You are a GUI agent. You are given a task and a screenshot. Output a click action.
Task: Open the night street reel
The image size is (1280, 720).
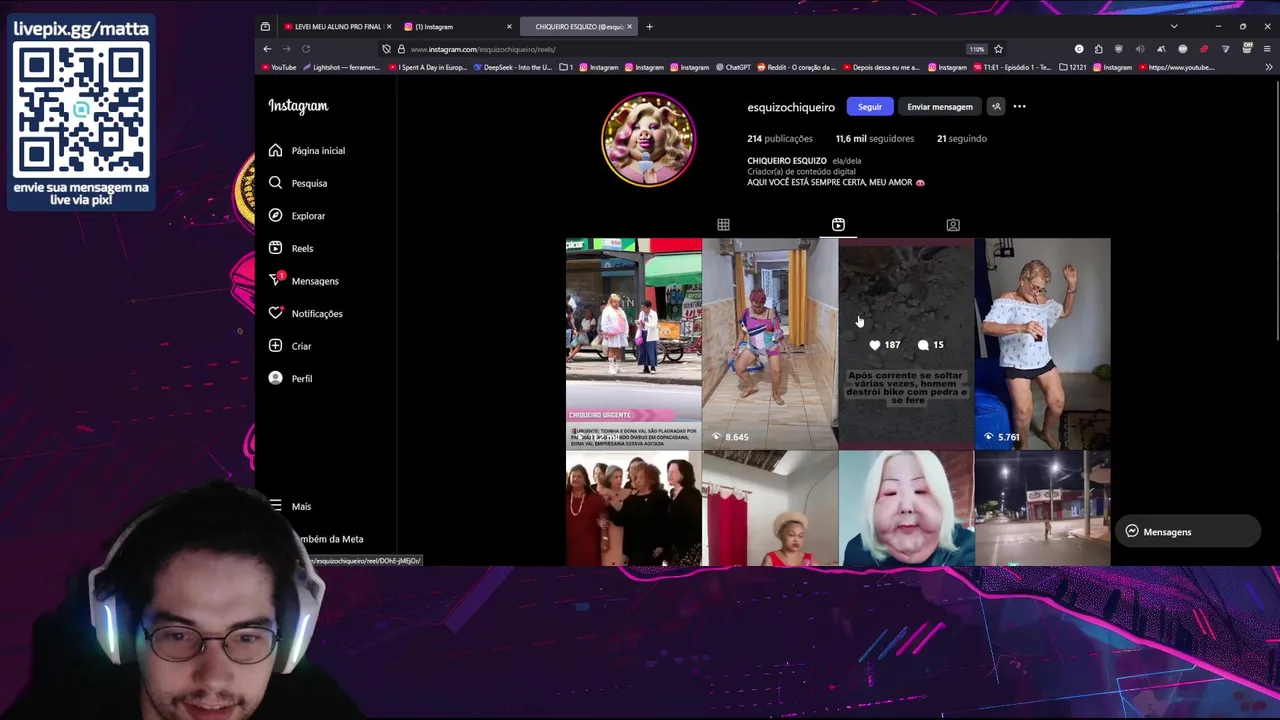coord(1042,508)
